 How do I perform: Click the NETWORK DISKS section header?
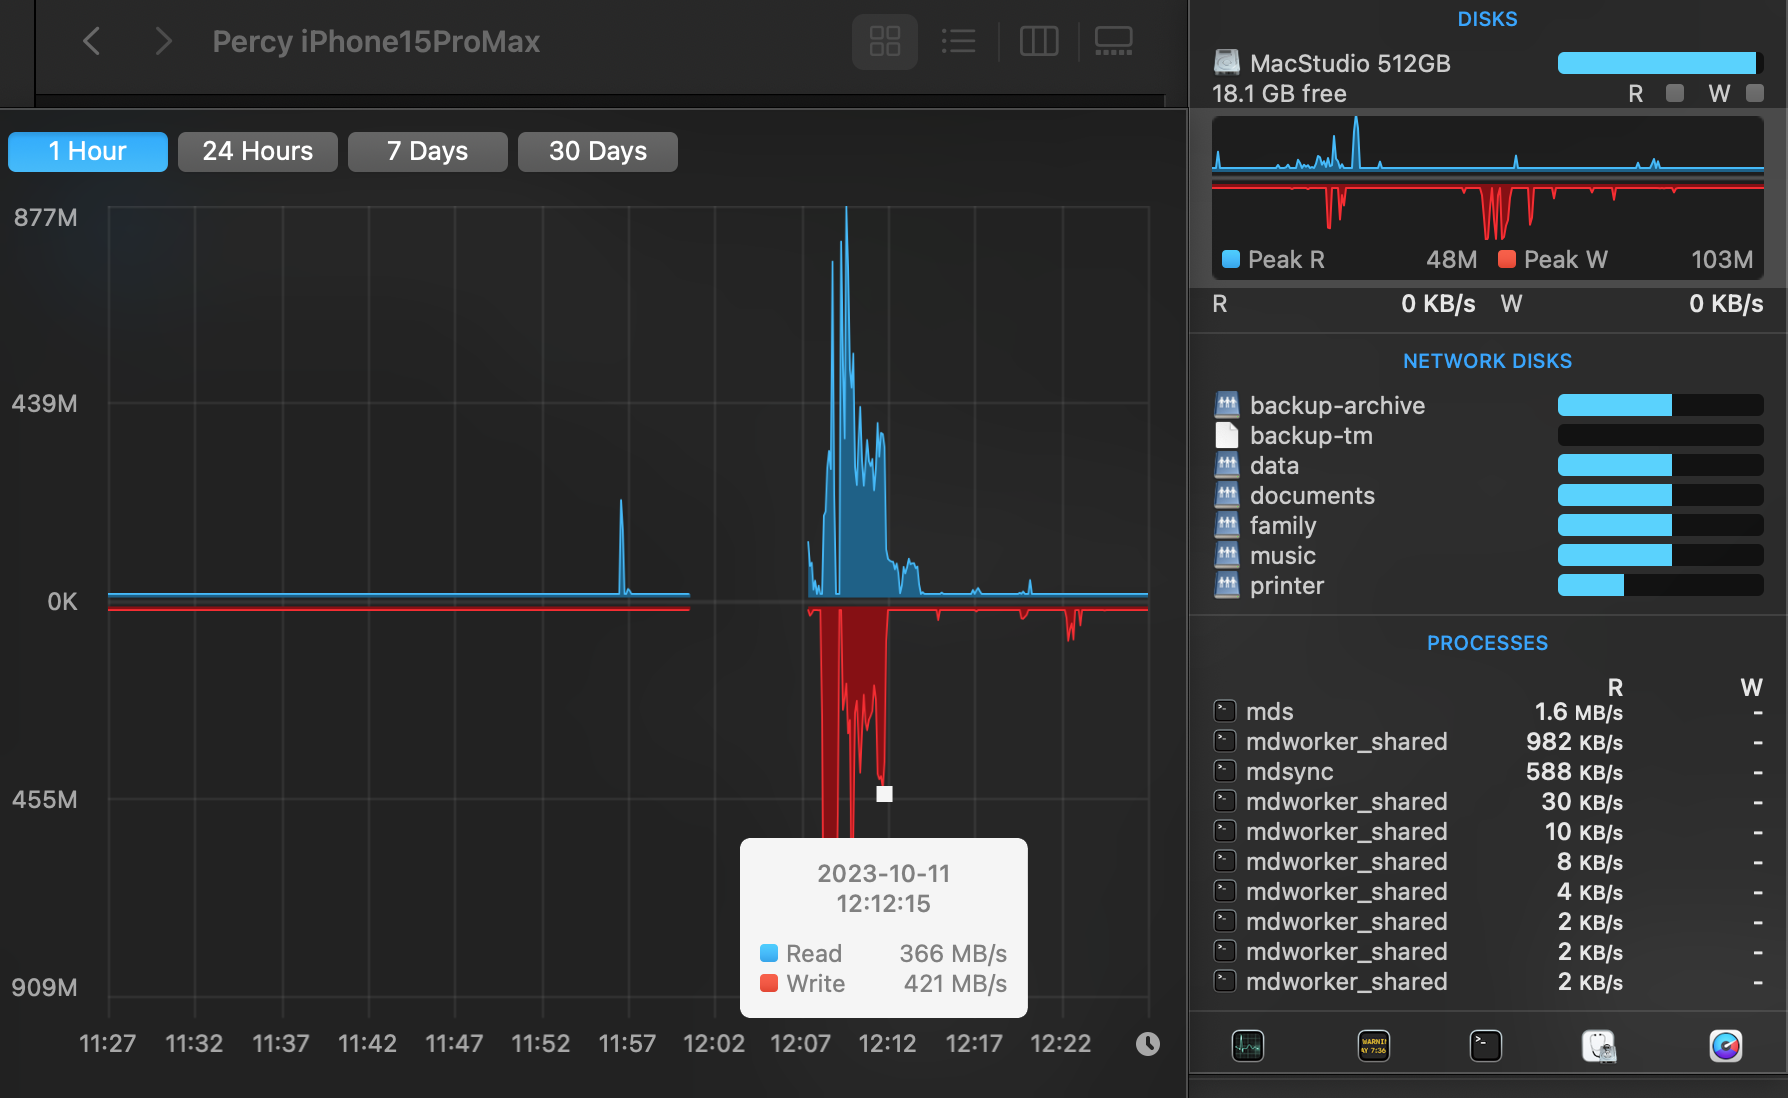tap(1487, 361)
